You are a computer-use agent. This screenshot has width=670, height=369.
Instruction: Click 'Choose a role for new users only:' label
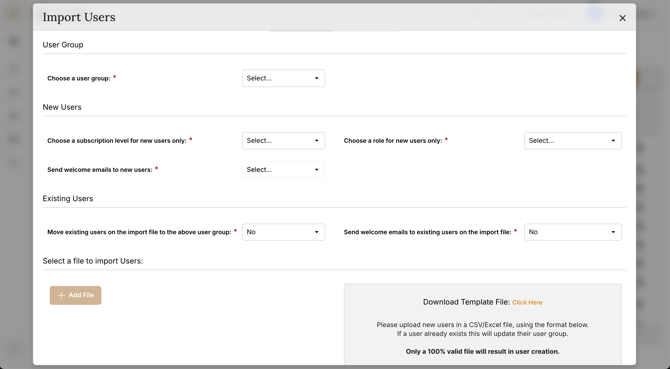click(x=393, y=141)
